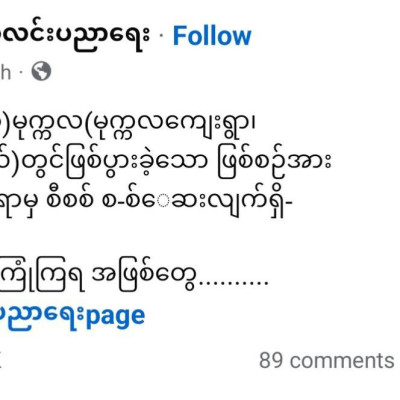Open the post timestamp ending in 'h'

pyautogui.click(x=5, y=72)
